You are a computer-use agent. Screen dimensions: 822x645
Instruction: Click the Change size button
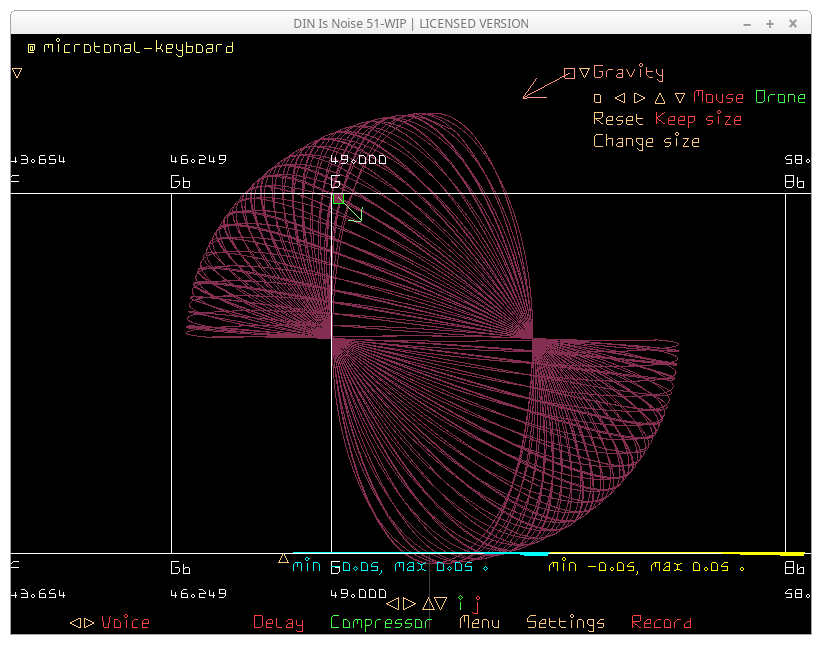pos(646,141)
